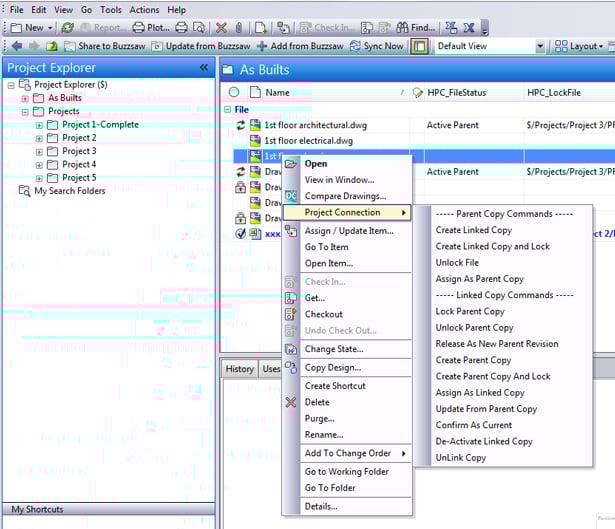Click the Find binoculars toolbar button
615x529 pixels.
coord(415,28)
